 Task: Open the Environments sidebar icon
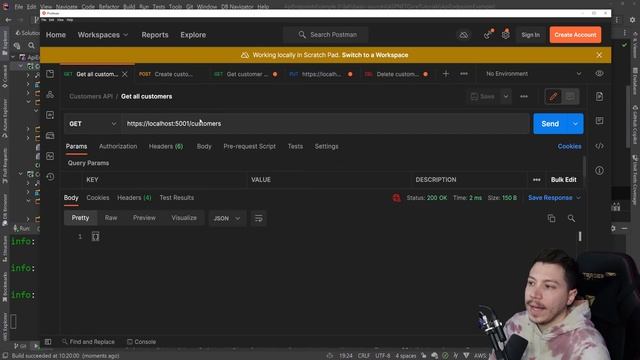(50, 115)
